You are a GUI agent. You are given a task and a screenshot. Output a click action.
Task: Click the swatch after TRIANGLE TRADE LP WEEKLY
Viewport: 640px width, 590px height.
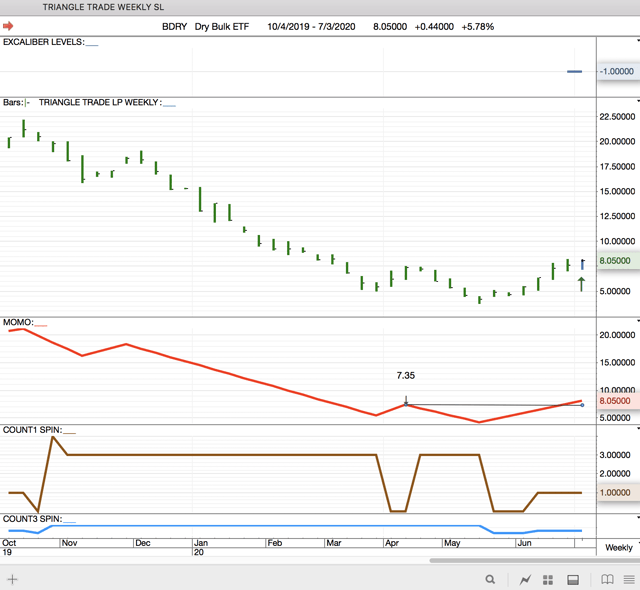169,105
